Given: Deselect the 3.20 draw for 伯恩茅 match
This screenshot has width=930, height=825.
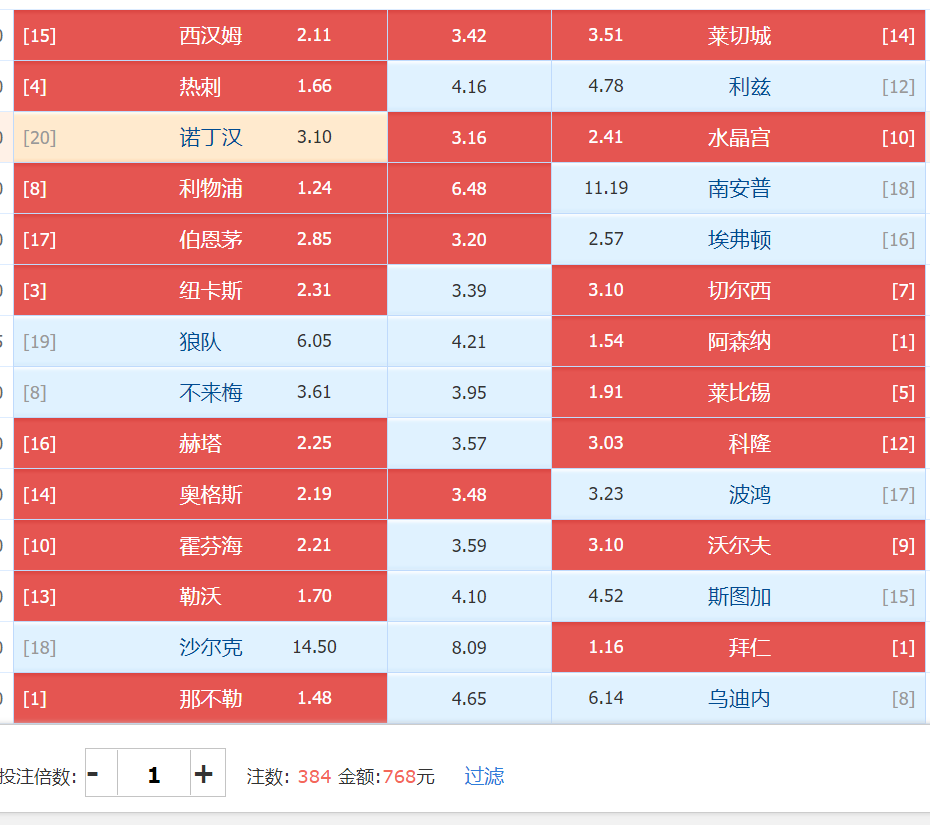Looking at the screenshot, I should point(469,240).
